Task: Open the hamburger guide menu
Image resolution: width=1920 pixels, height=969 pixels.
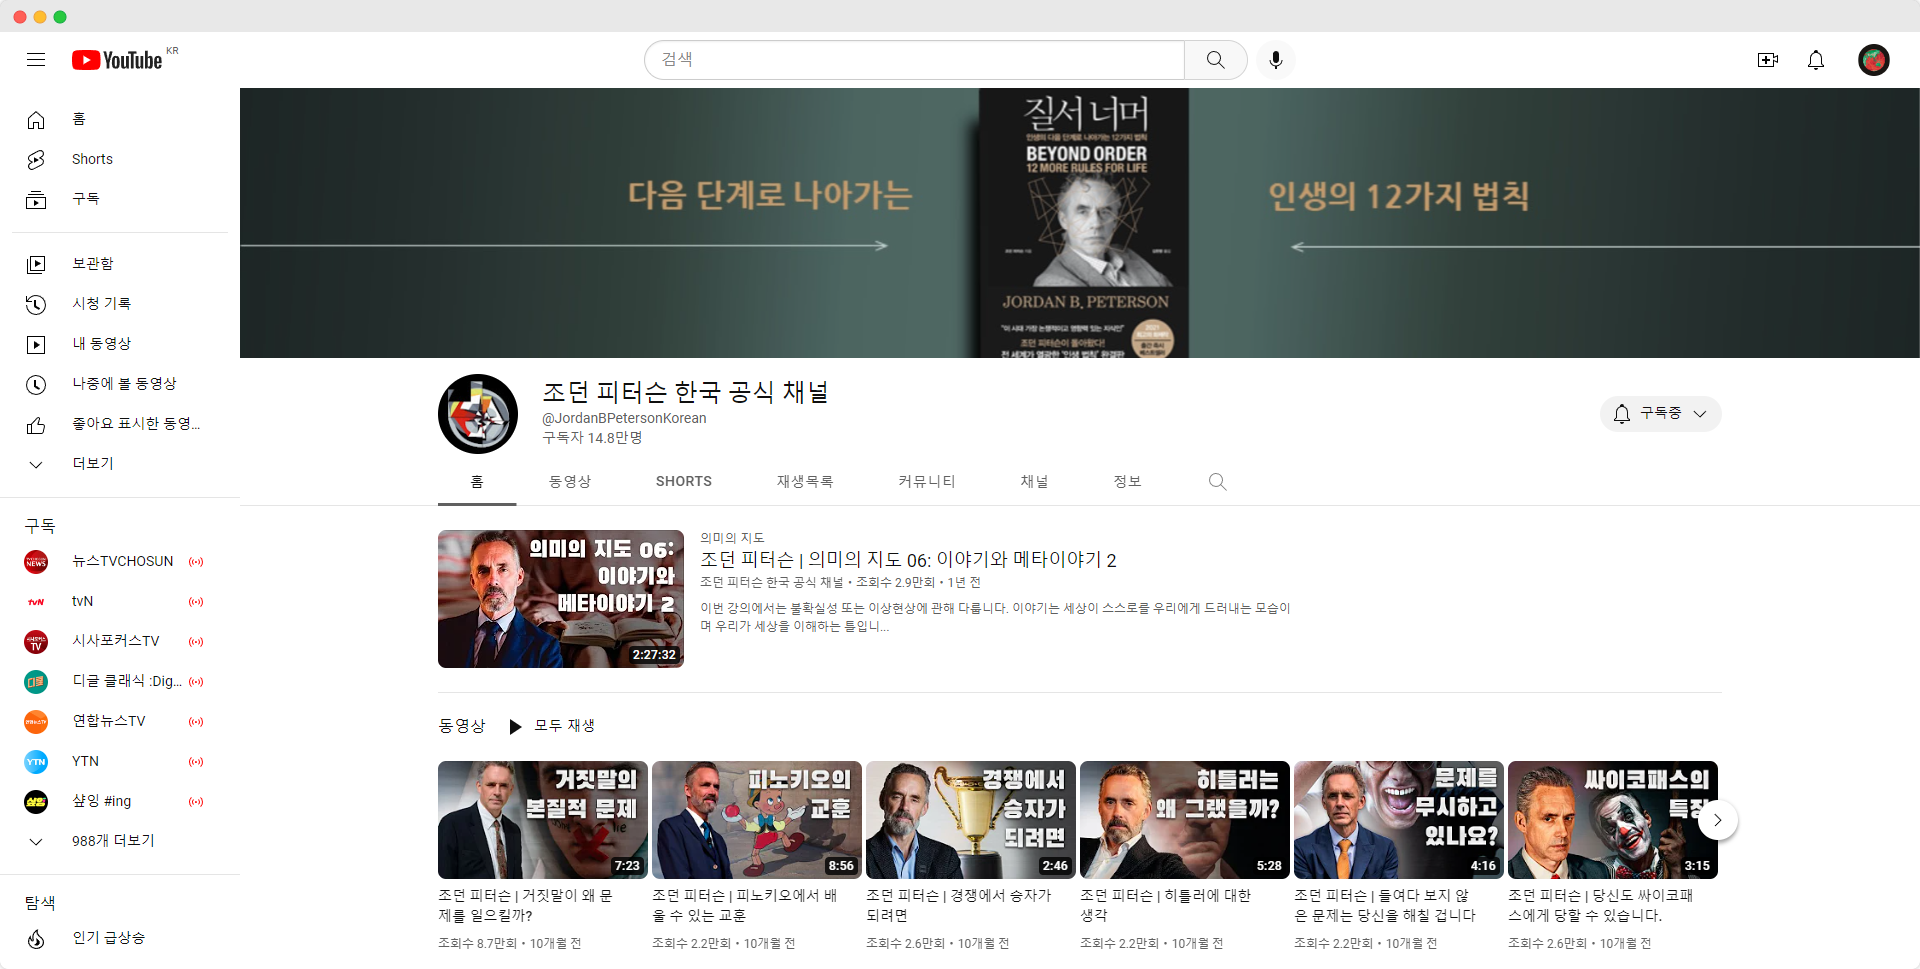Action: tap(36, 60)
